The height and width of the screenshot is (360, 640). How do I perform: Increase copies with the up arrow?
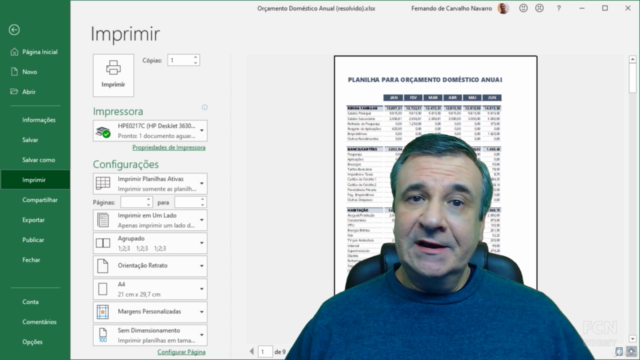[196, 58]
